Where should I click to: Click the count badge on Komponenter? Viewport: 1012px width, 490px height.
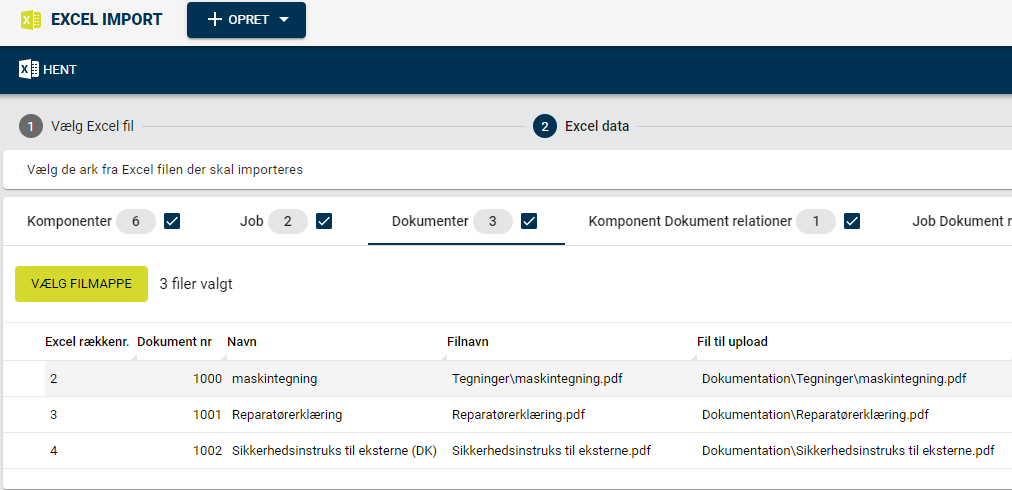[x=136, y=221]
